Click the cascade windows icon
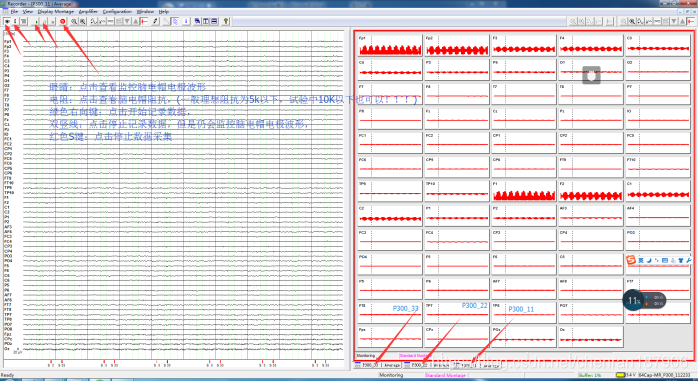Image resolution: width=698 pixels, height=381 pixels. click(x=197, y=21)
